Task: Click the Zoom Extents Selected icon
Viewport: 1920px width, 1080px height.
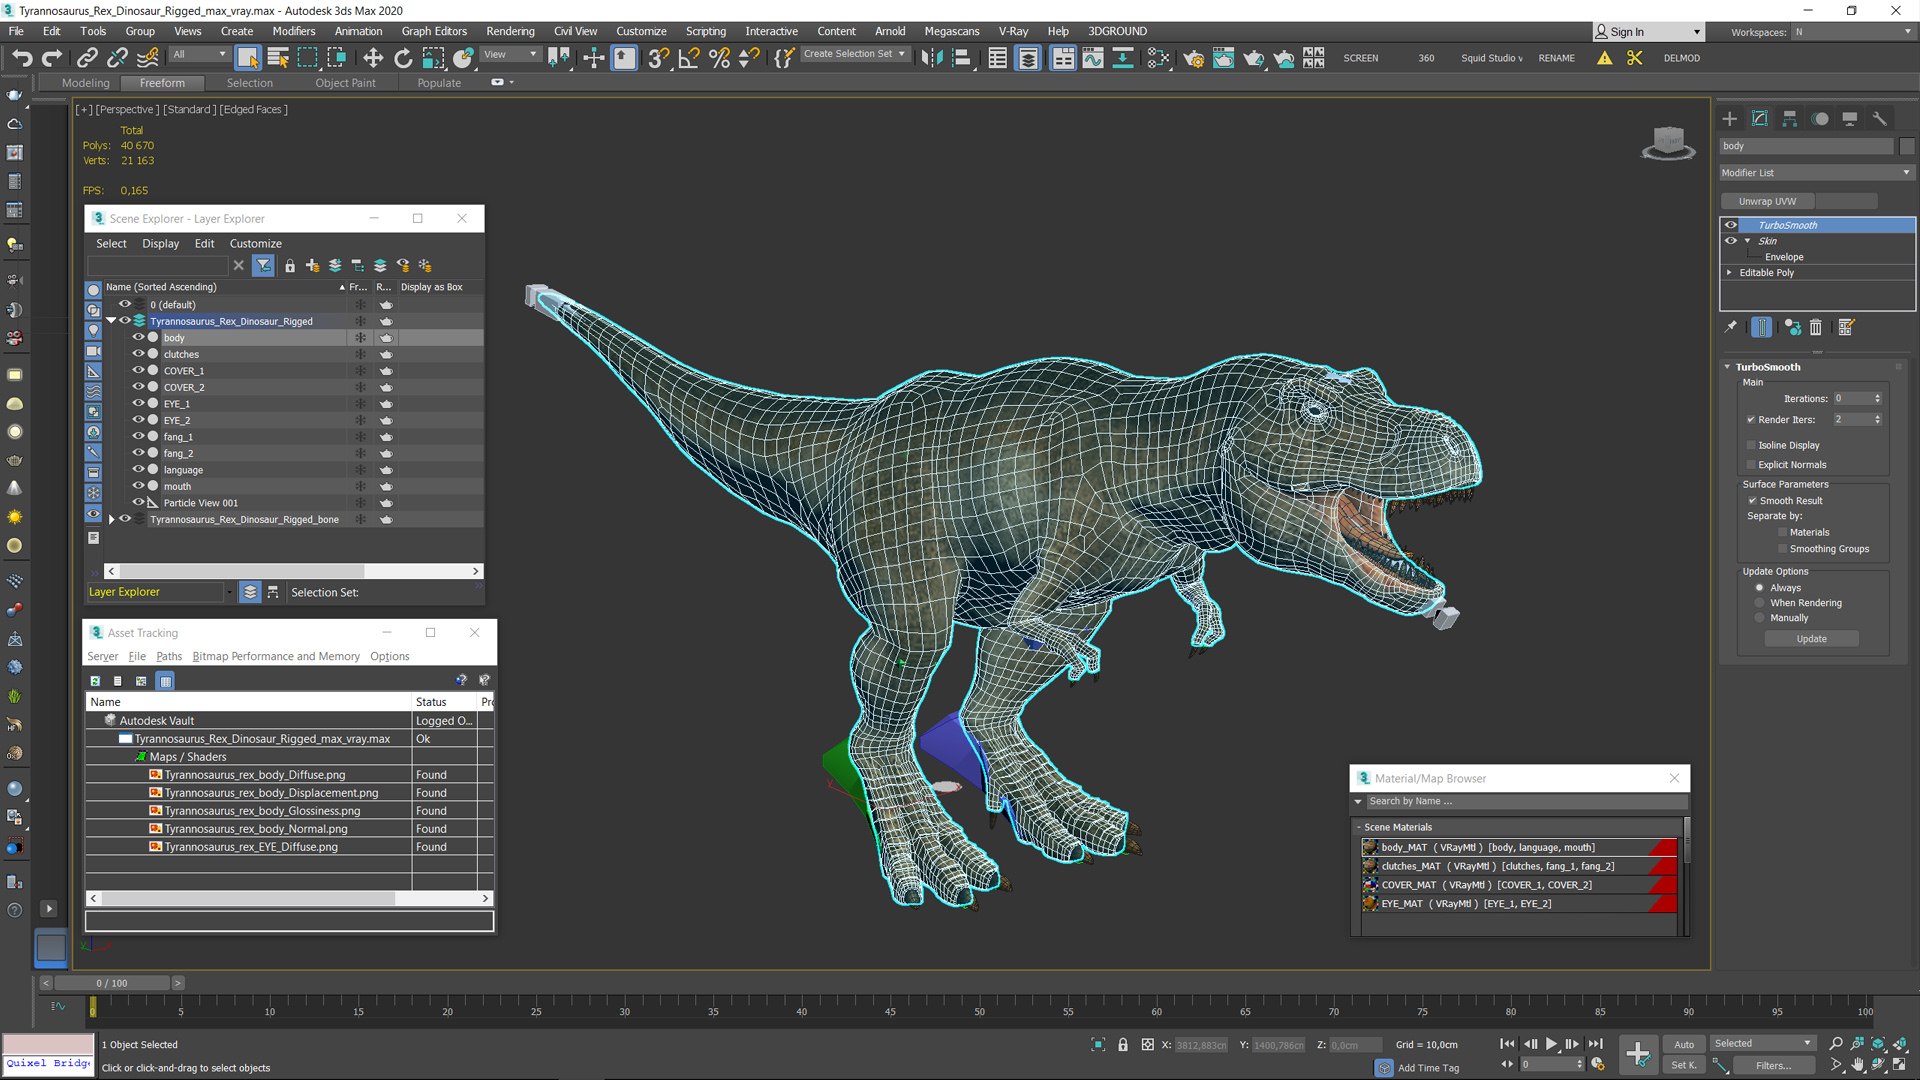Action: tap(1877, 1043)
